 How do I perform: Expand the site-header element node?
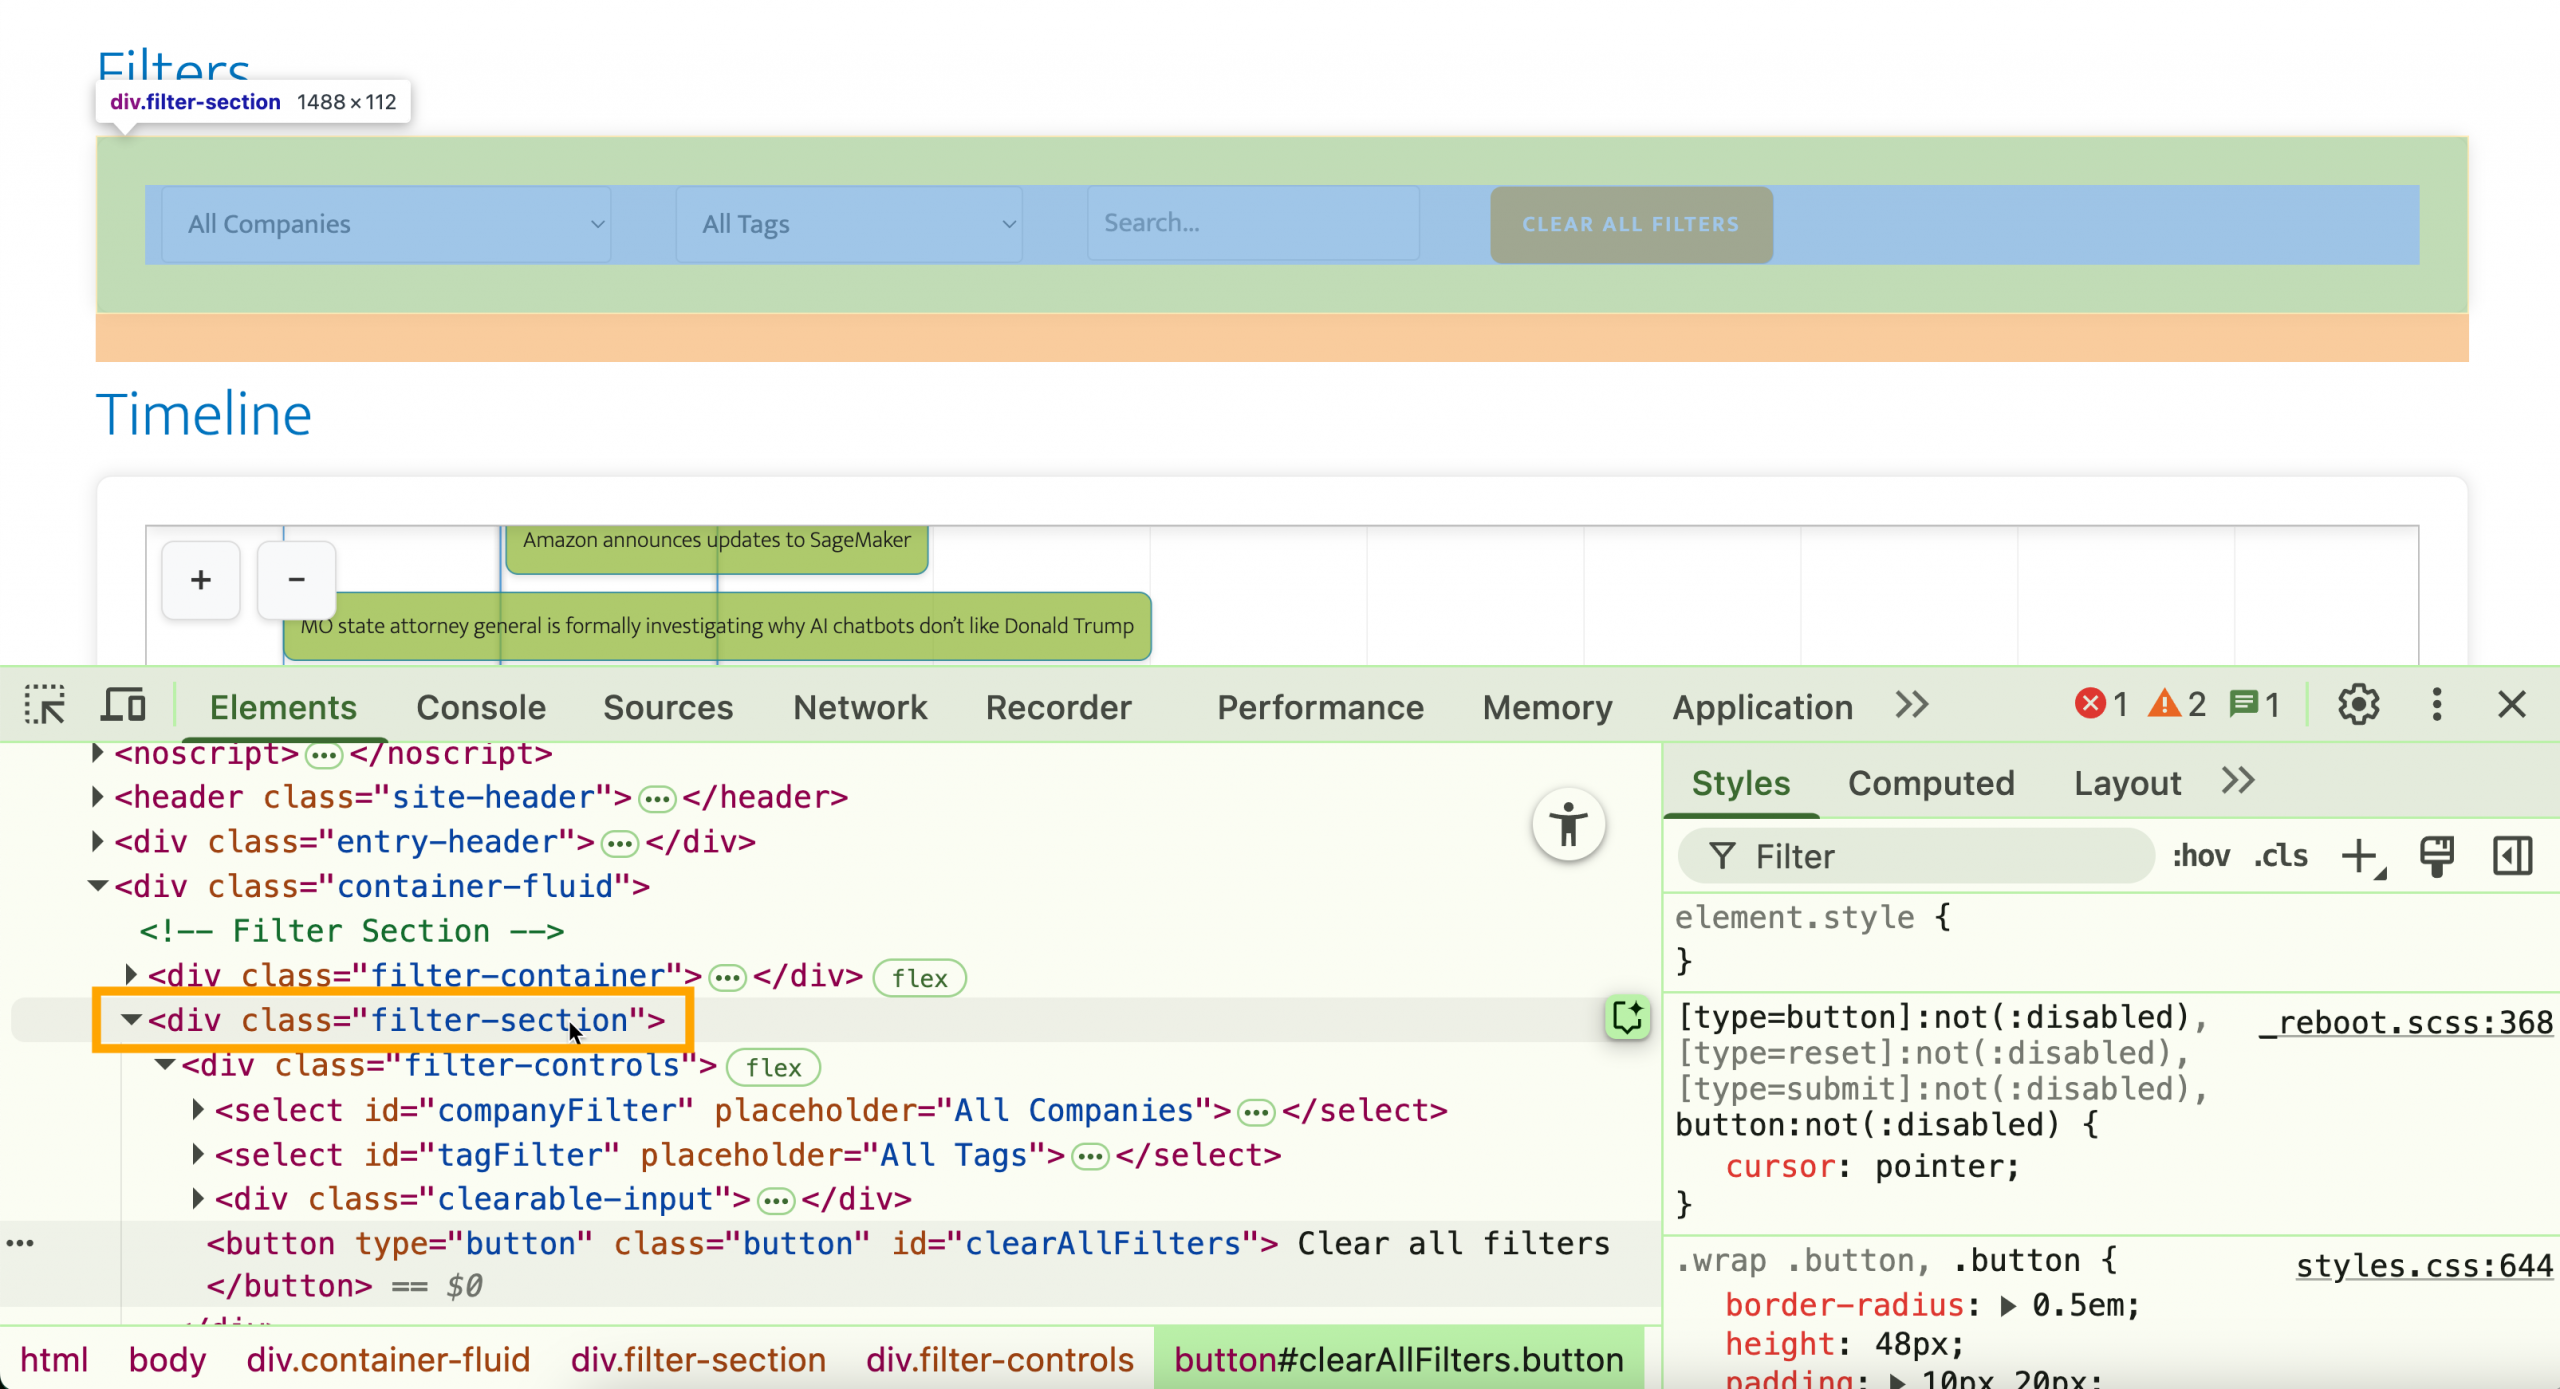tap(97, 797)
